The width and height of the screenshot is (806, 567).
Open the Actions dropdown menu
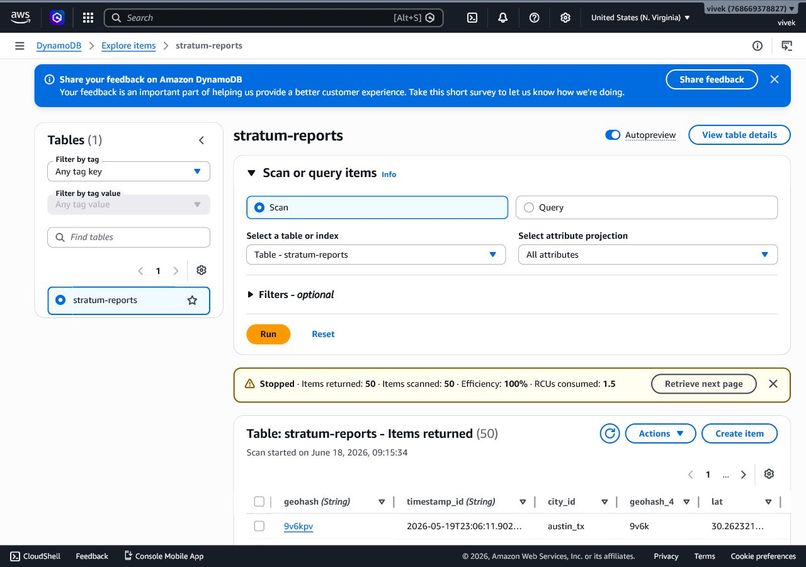click(661, 433)
